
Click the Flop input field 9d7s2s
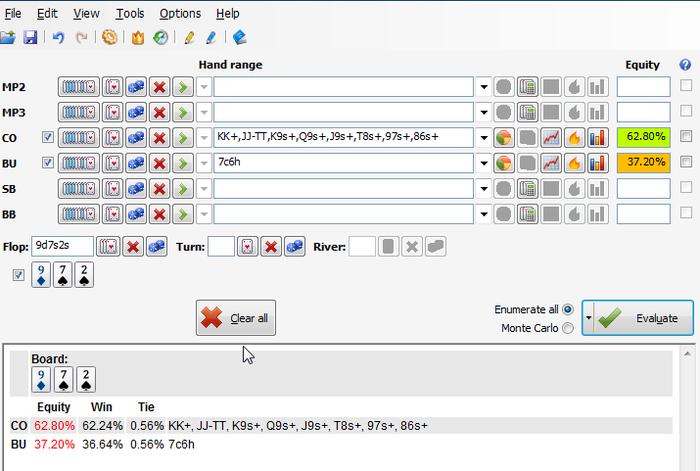click(x=62, y=246)
